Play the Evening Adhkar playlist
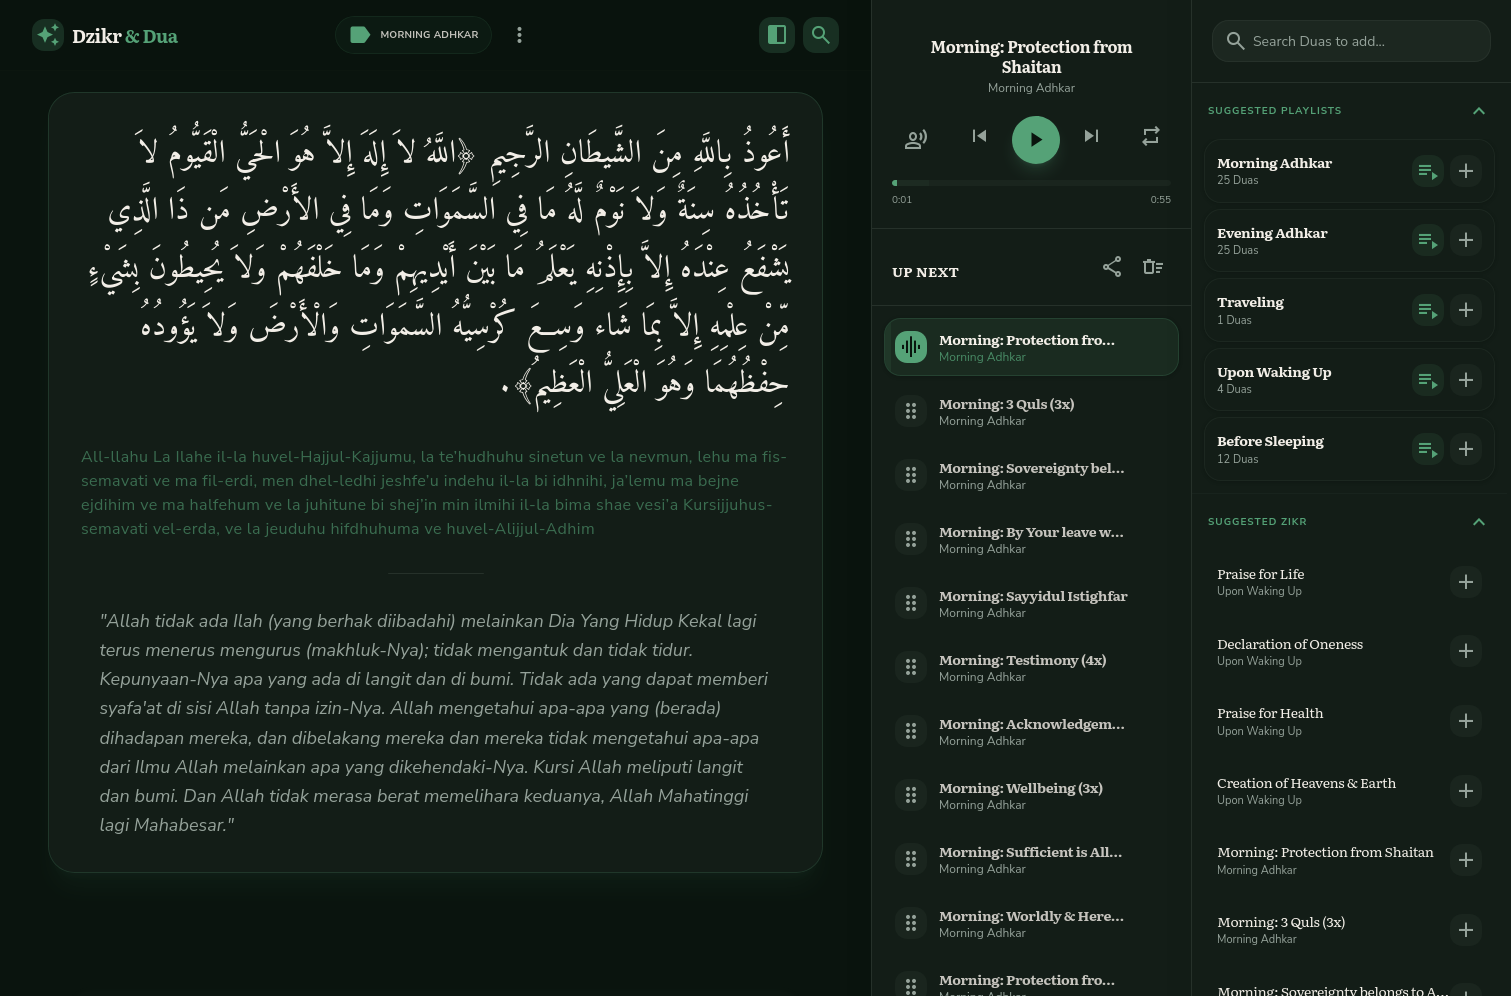 pyautogui.click(x=1427, y=240)
